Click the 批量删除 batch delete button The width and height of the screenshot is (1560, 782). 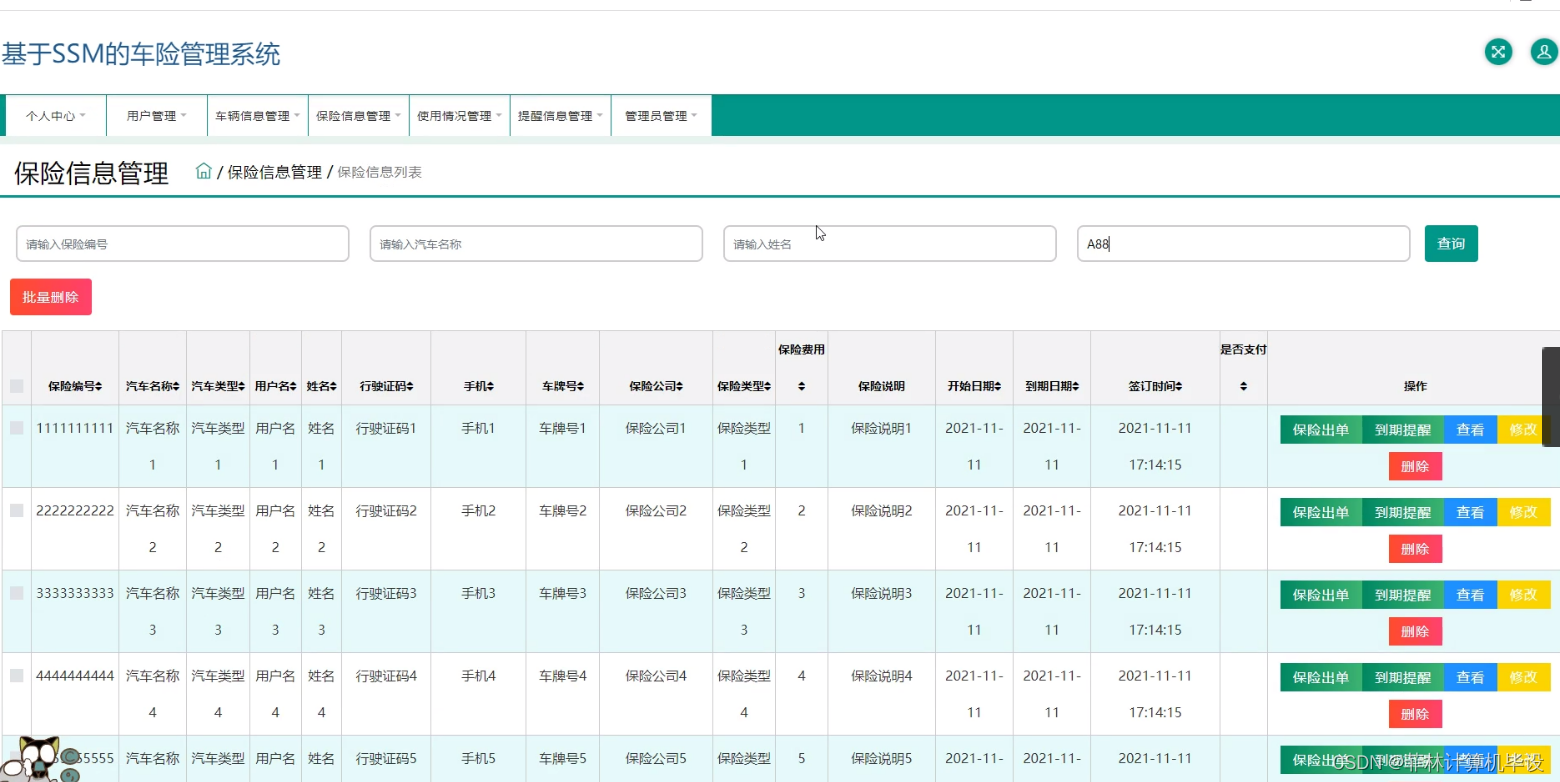[50, 297]
